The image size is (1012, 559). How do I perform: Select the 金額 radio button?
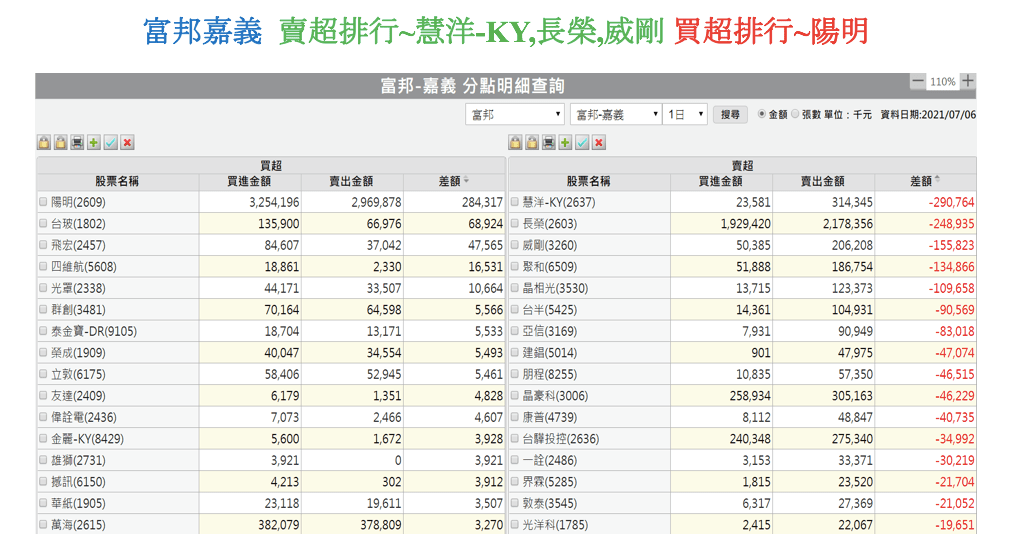click(762, 115)
